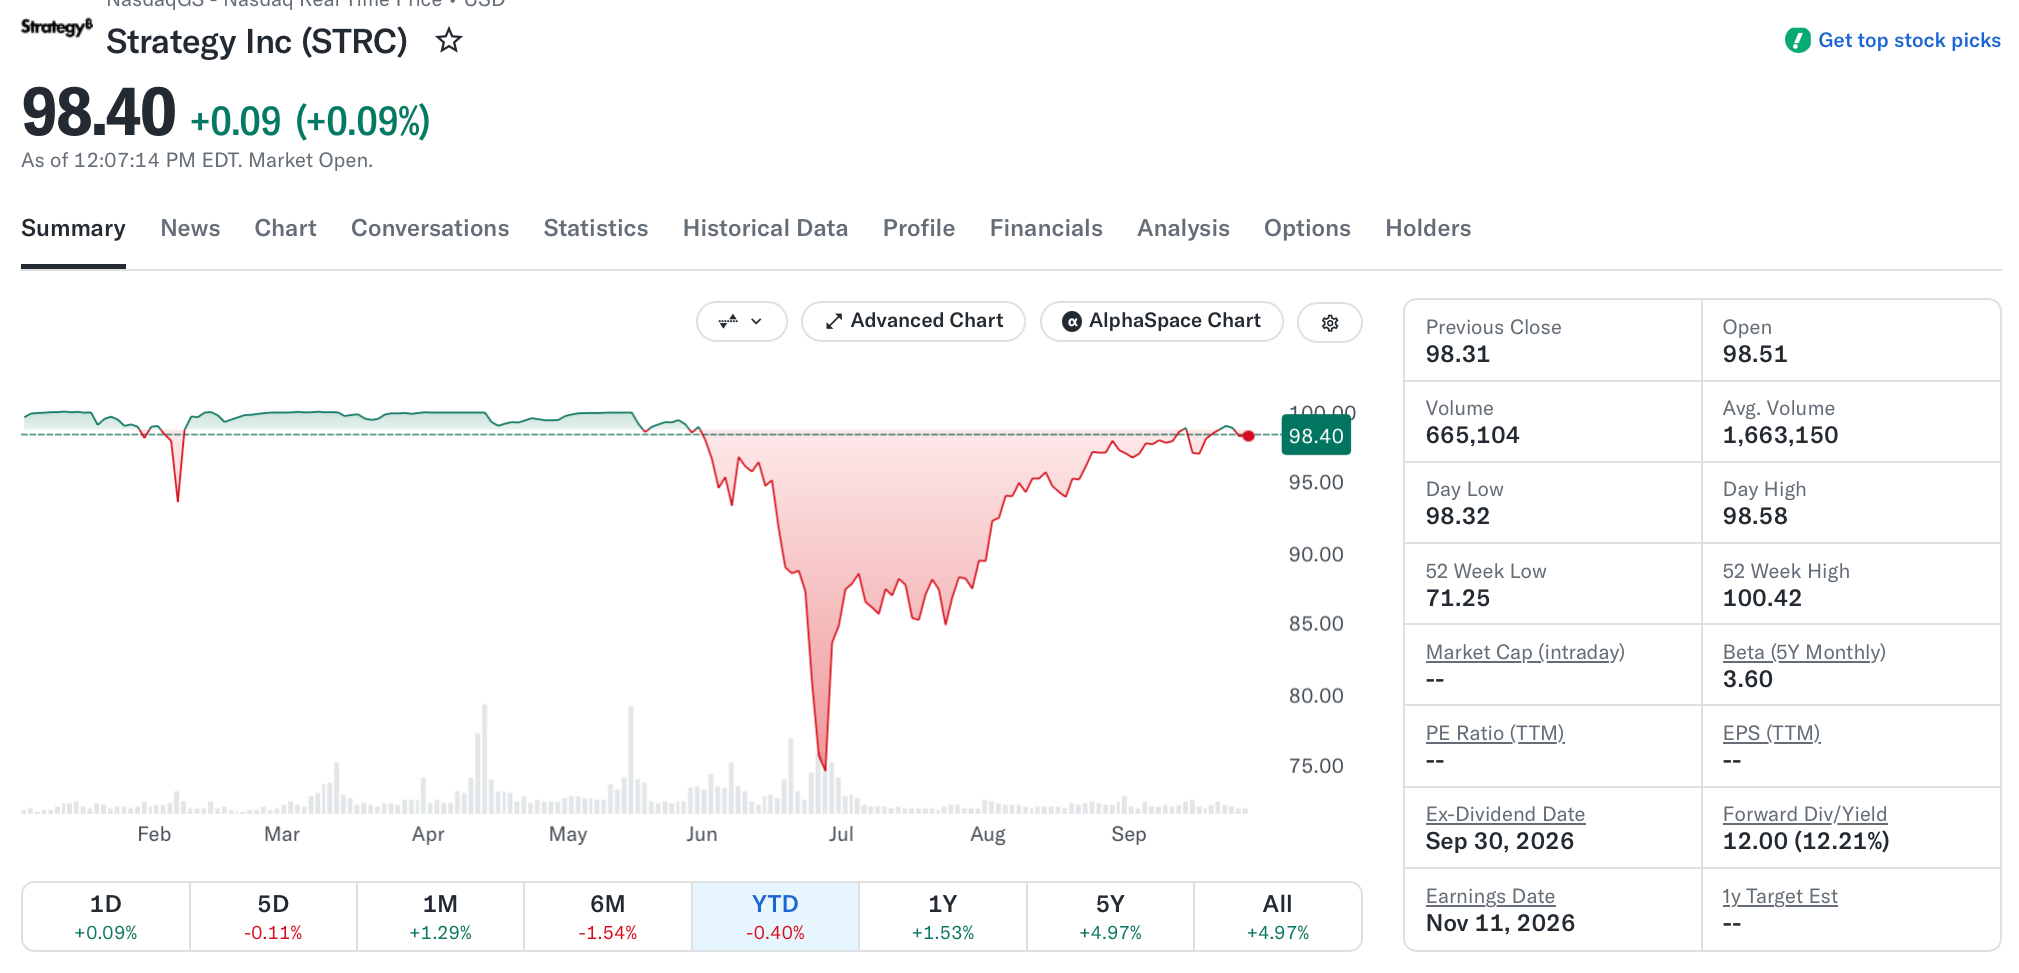Switch to the News tab
This screenshot has width=2019, height=973.
coord(190,228)
